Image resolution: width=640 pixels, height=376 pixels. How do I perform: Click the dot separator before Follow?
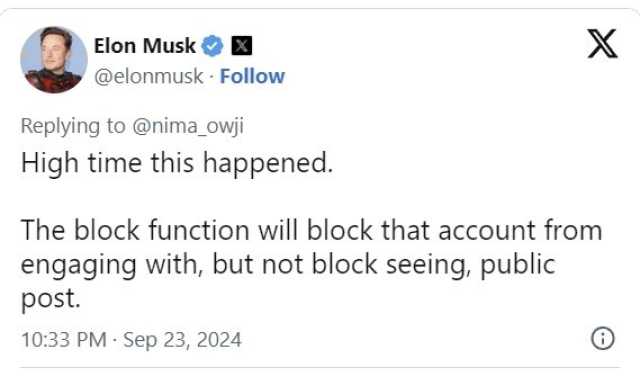click(211, 77)
